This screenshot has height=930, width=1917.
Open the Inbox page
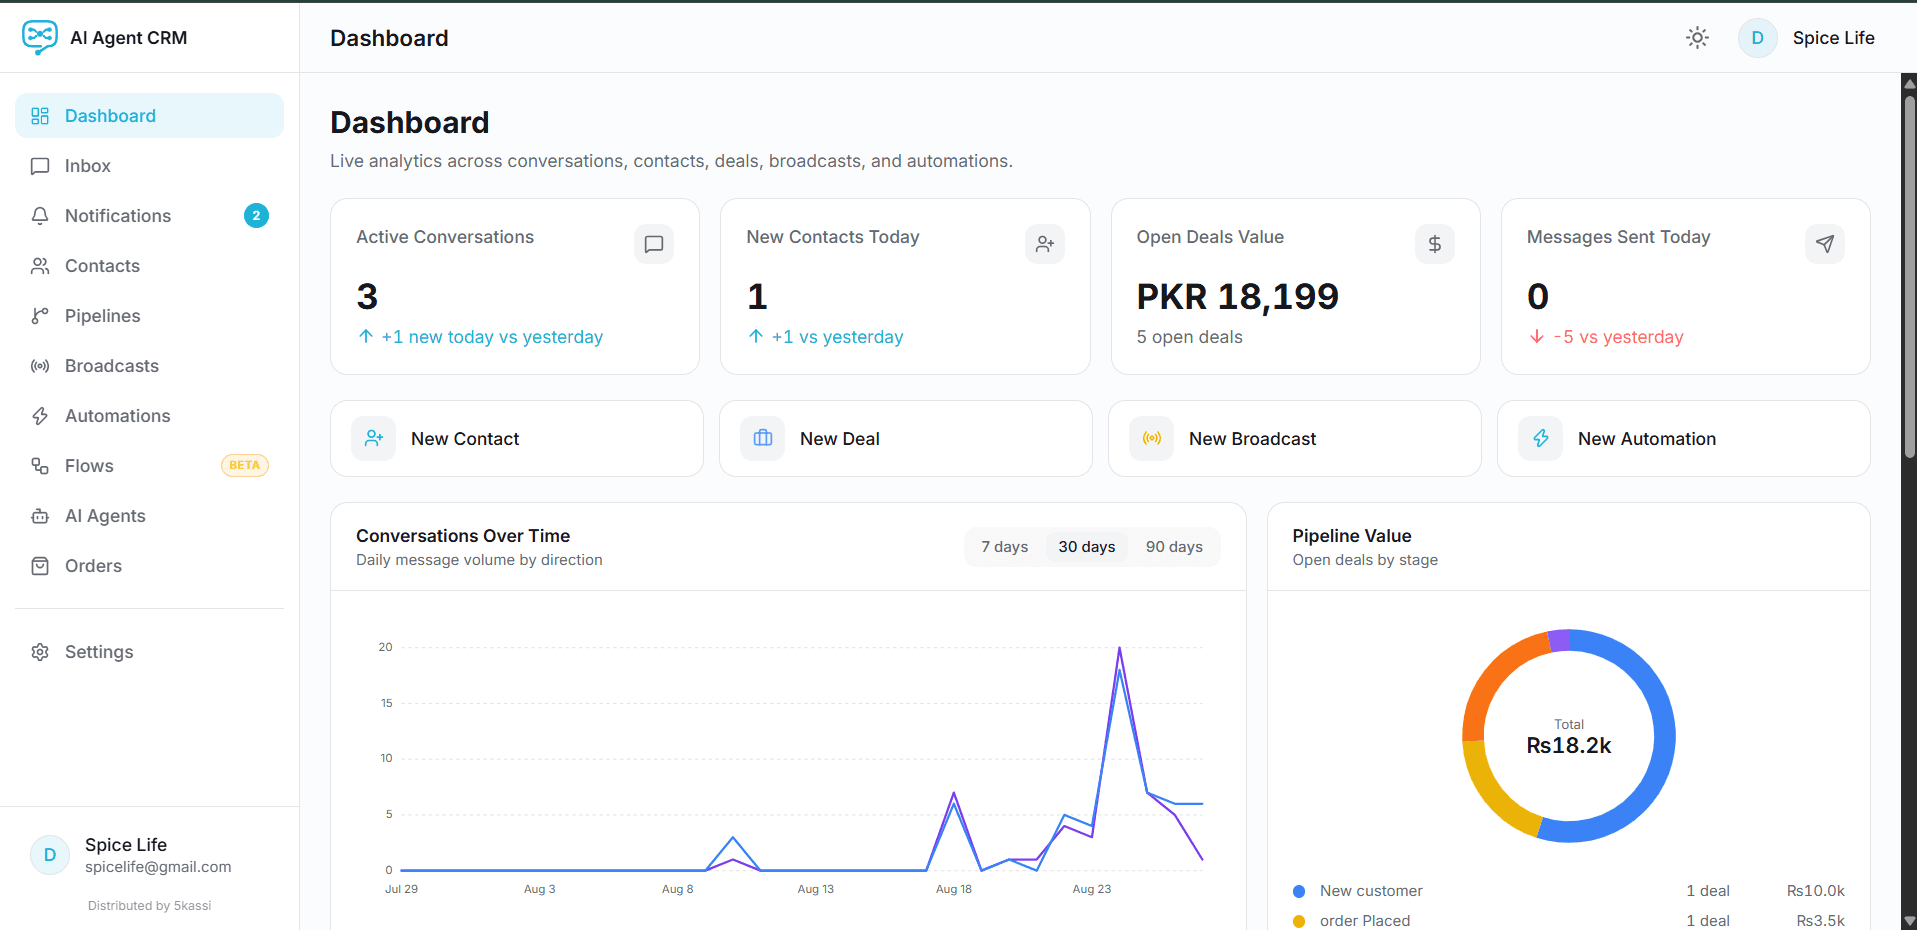150,166
